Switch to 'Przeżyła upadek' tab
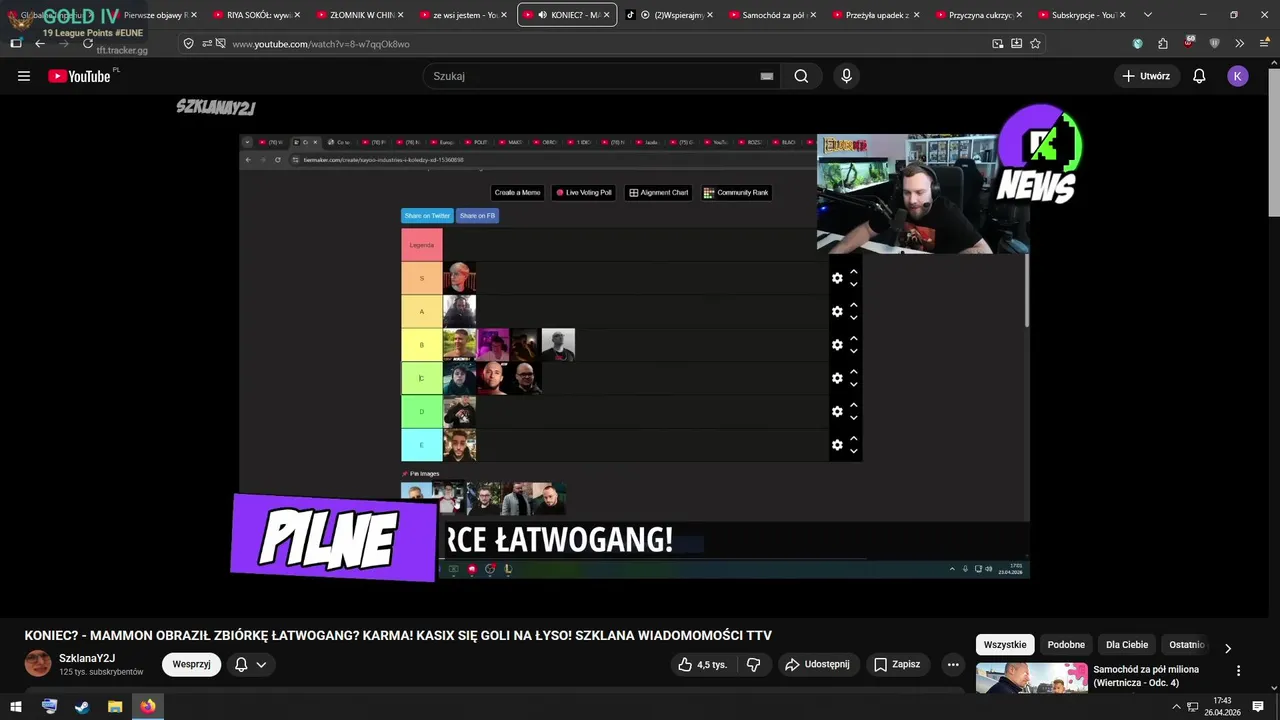Viewport: 1280px width, 720px height. tap(874, 15)
